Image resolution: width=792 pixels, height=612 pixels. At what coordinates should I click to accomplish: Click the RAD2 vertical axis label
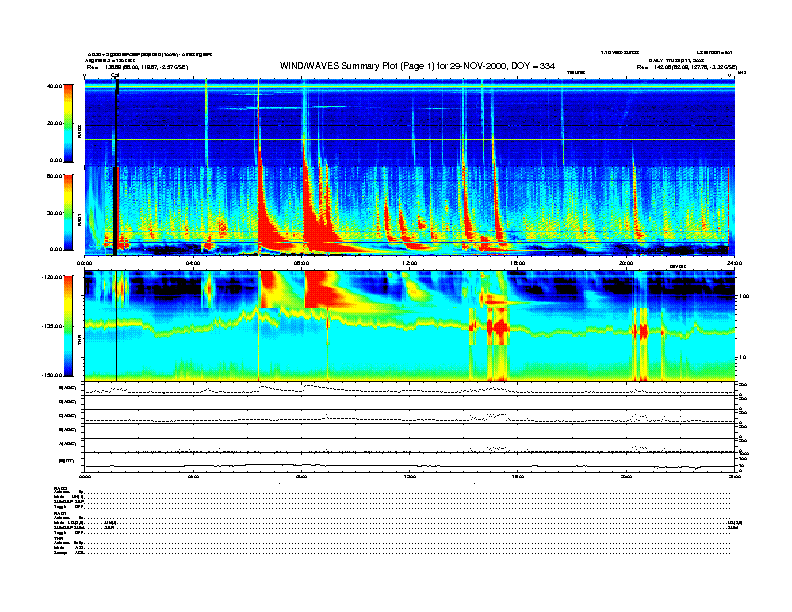pos(79,131)
